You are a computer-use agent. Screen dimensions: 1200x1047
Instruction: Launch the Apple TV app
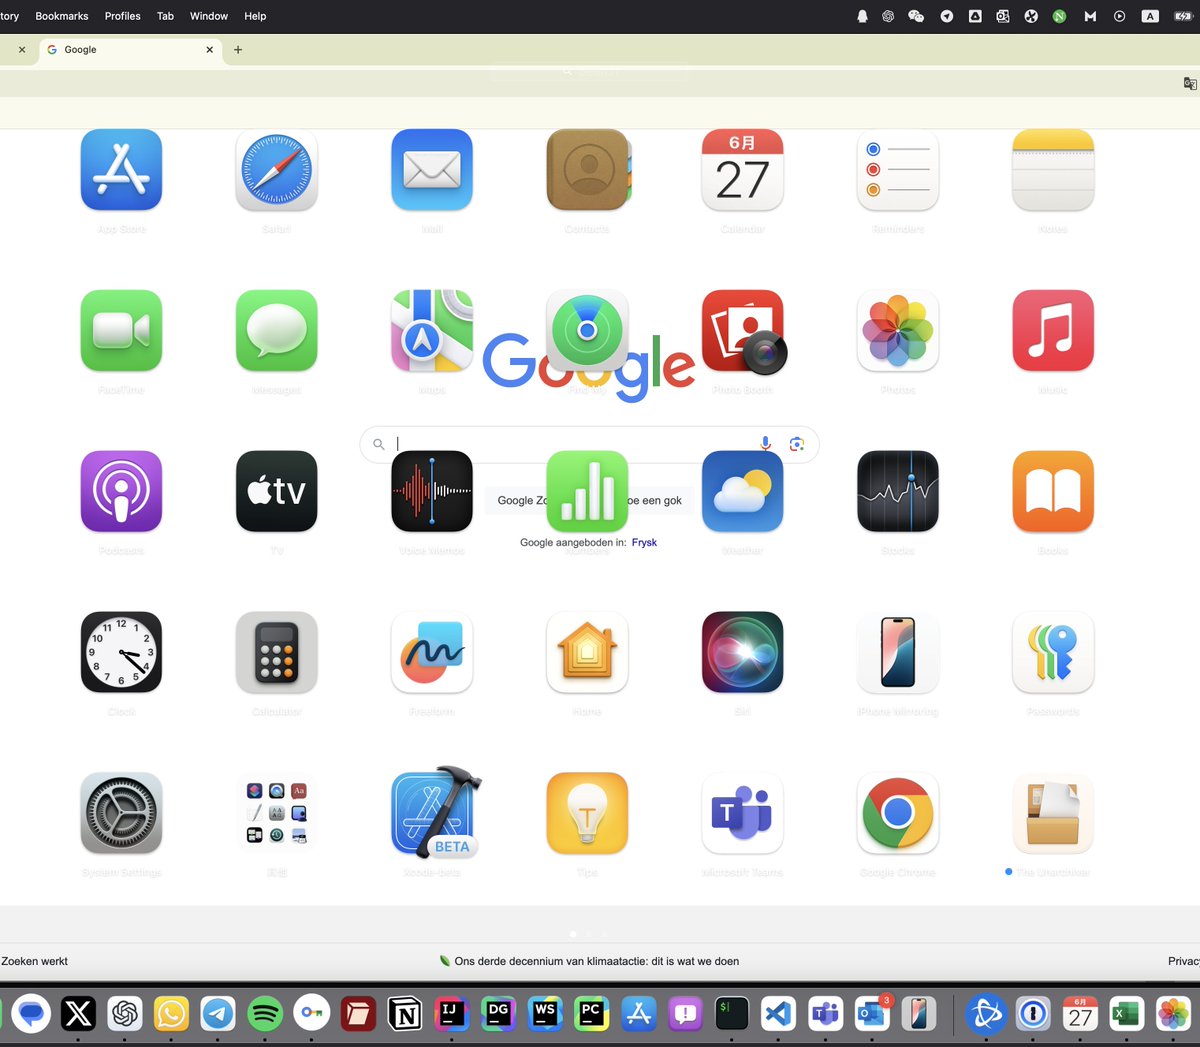[277, 491]
